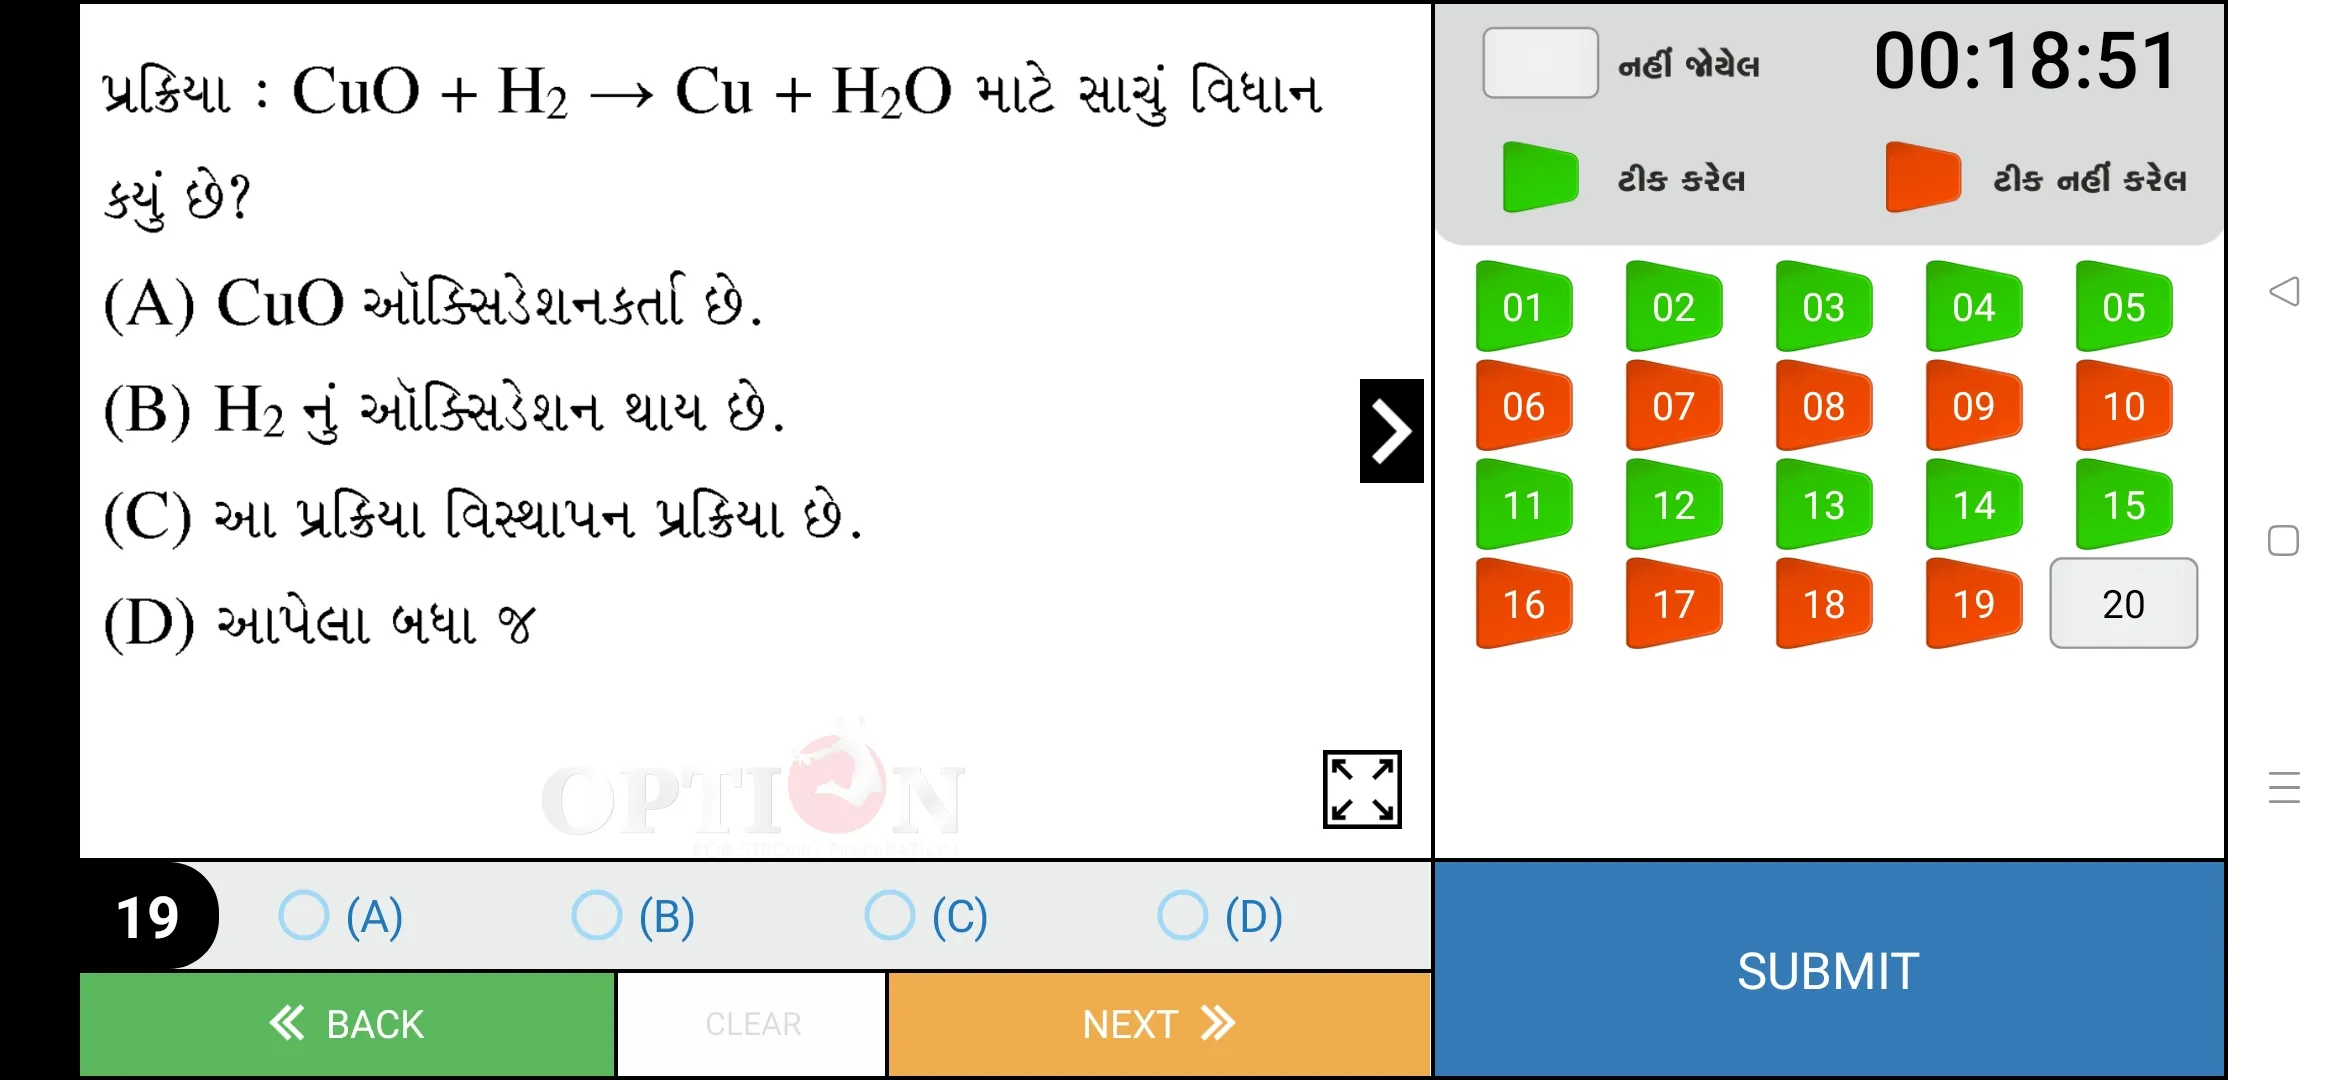Click question number 20 button
Viewport: 2340px width, 1080px height.
click(x=2124, y=604)
